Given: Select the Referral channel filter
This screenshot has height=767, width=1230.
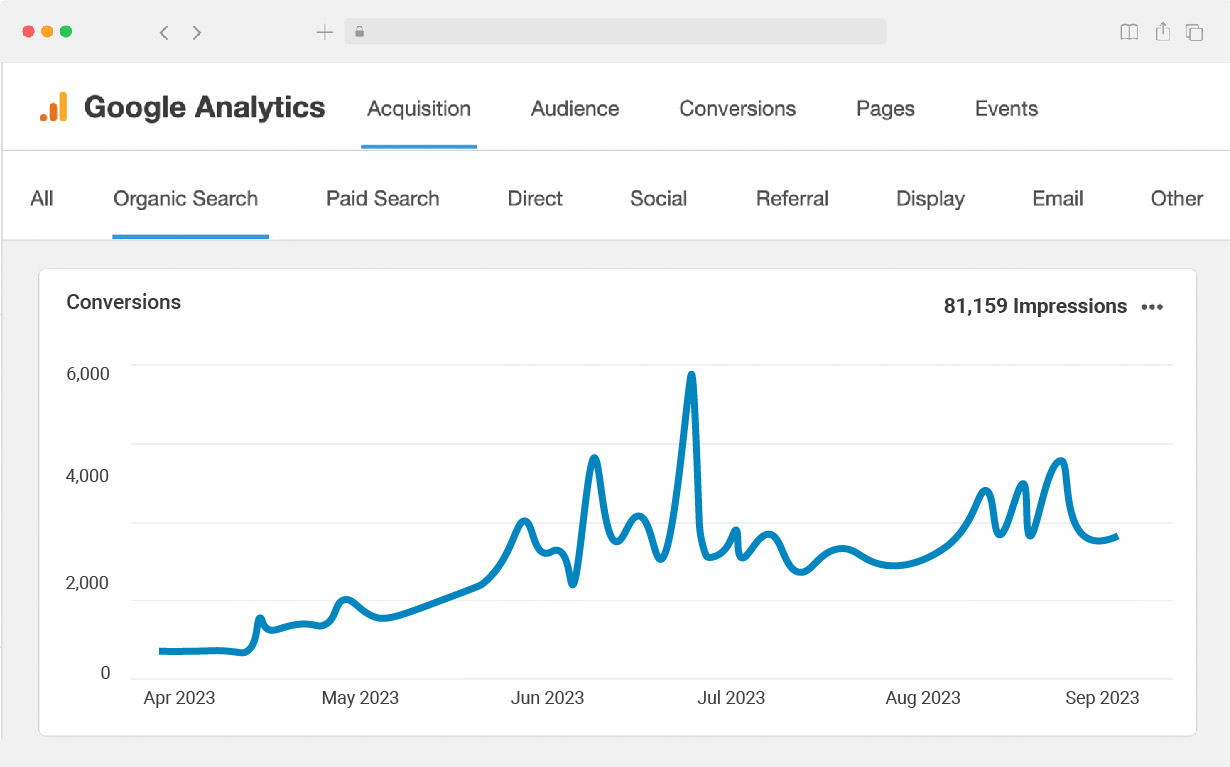Looking at the screenshot, I should pos(792,198).
